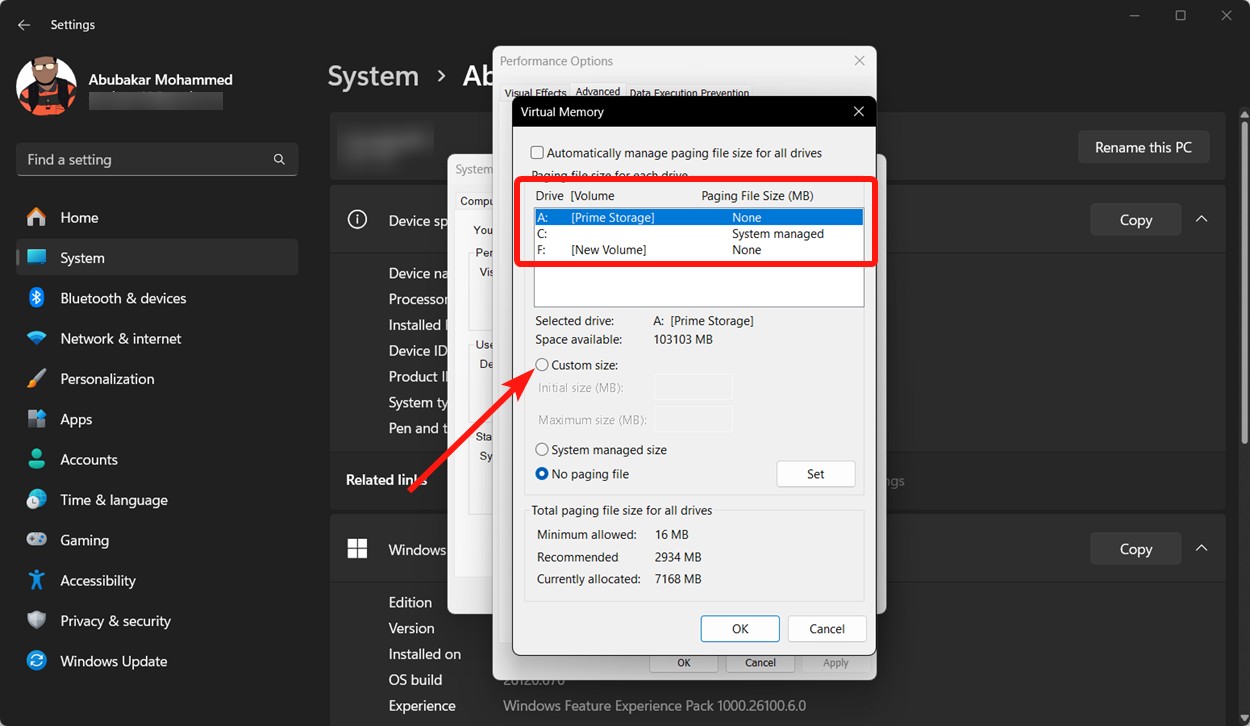
Task: Choose System managed size option
Action: click(541, 449)
